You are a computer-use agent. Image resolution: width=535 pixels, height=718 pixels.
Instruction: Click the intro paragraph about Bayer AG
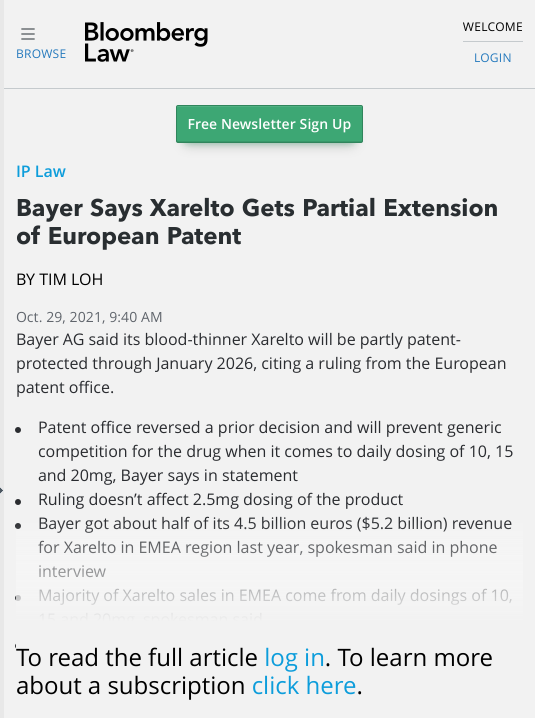click(261, 364)
